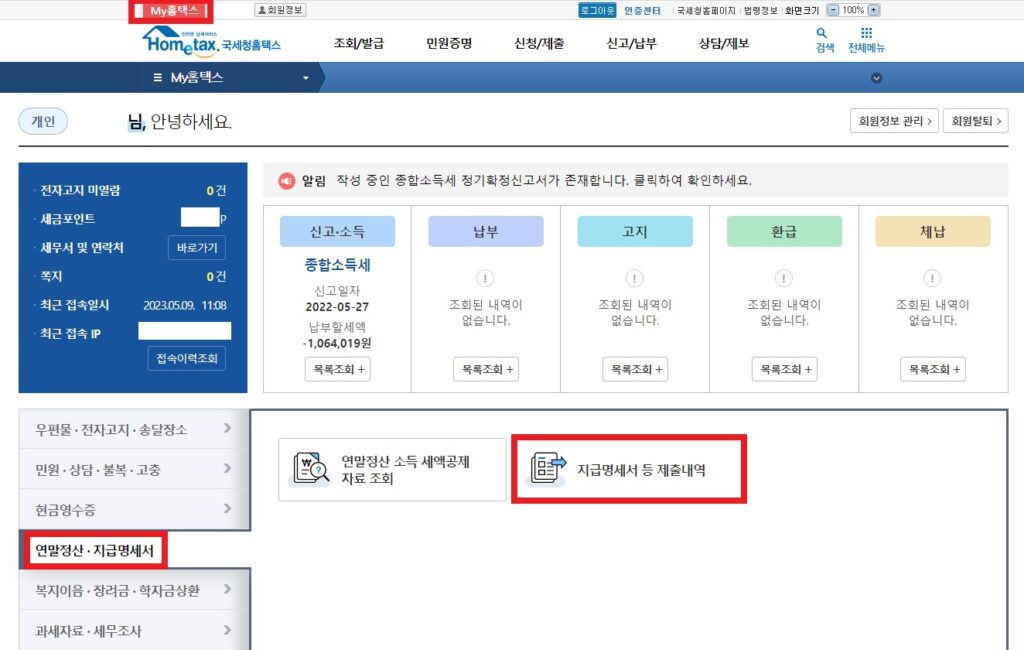The width and height of the screenshot is (1024, 650).
Task: Open the 신고/납부 menu
Action: pos(632,41)
